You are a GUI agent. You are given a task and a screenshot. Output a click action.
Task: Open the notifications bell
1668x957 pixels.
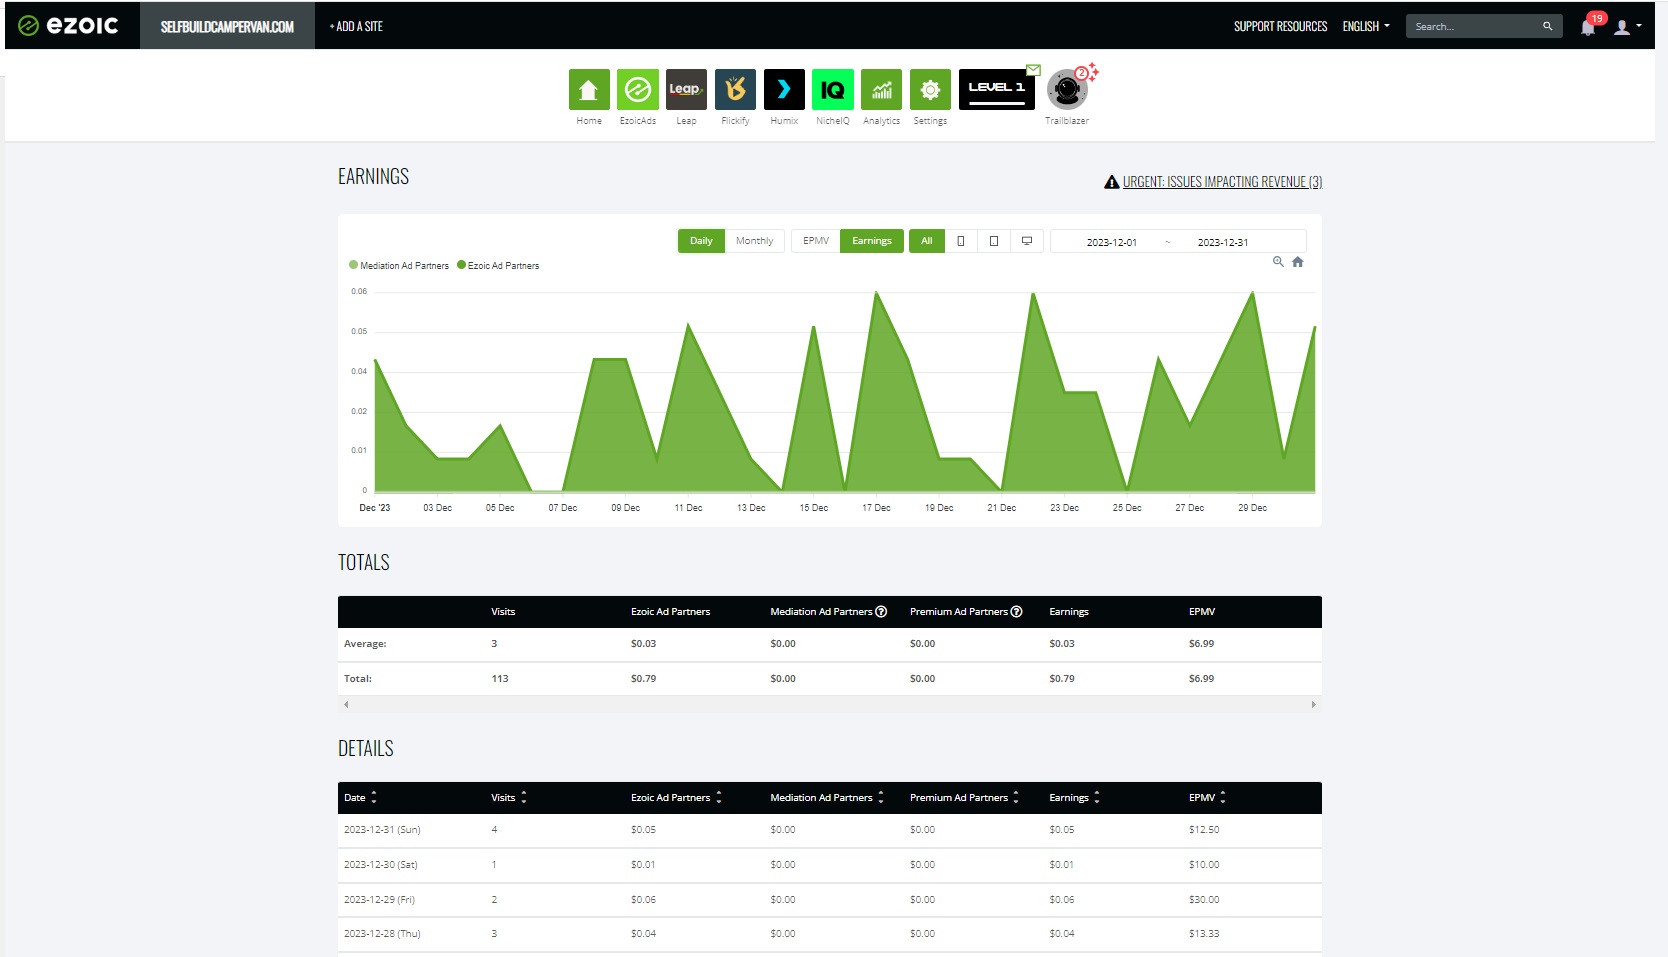(x=1588, y=26)
